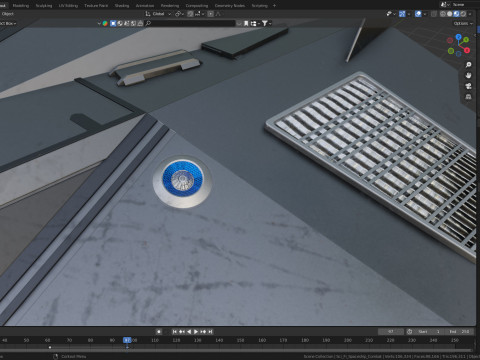The image size is (480, 360).
Task: Jump to the start frame
Action: coord(174,331)
